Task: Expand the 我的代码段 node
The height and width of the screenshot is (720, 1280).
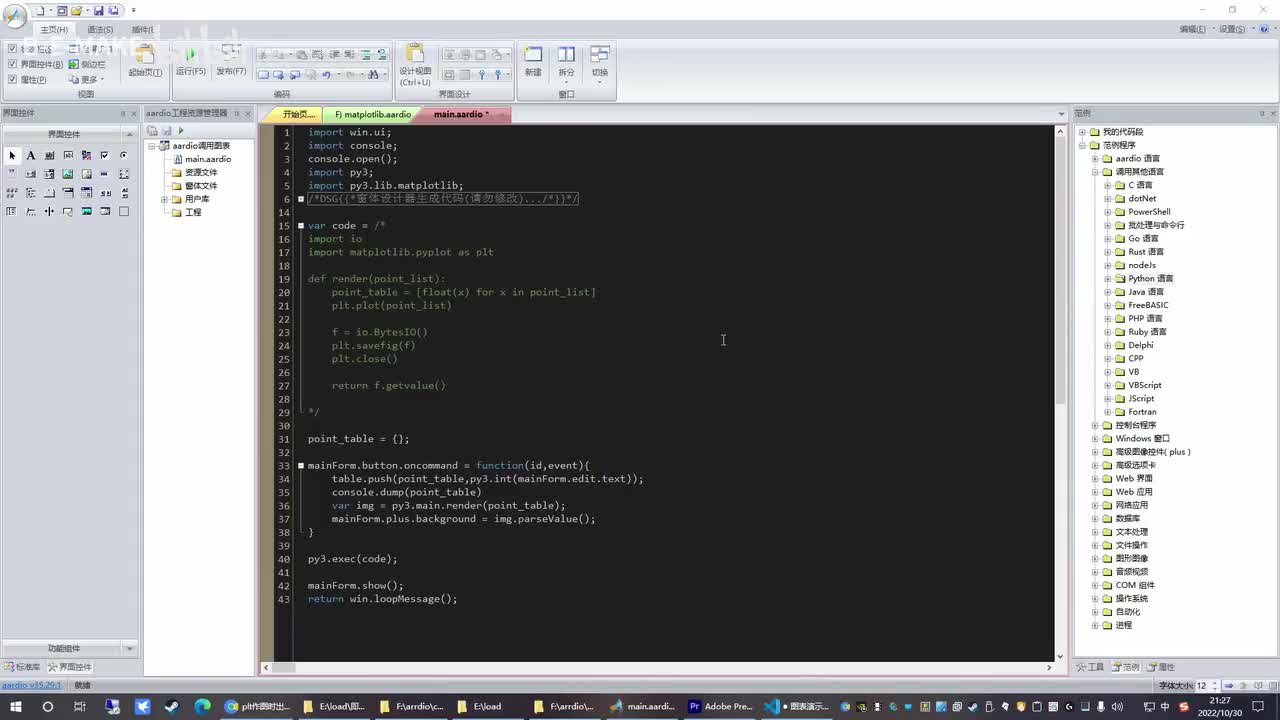Action: (1082, 132)
